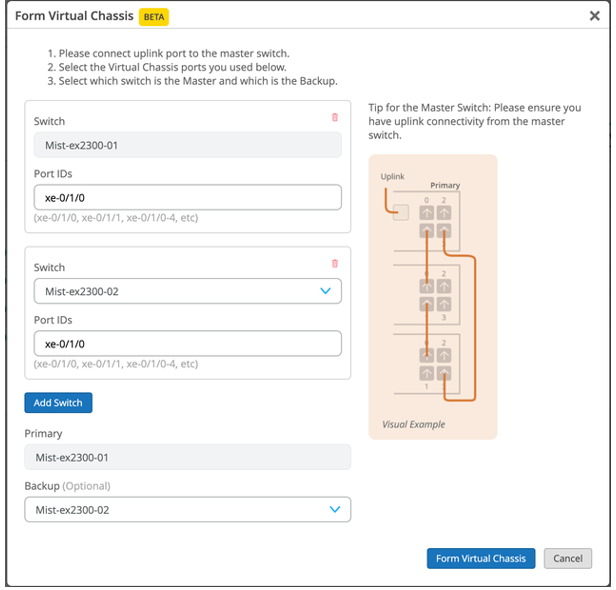Click port 2 on the Primary switch diagram
This screenshot has height=590, width=616.
pyautogui.click(x=444, y=212)
